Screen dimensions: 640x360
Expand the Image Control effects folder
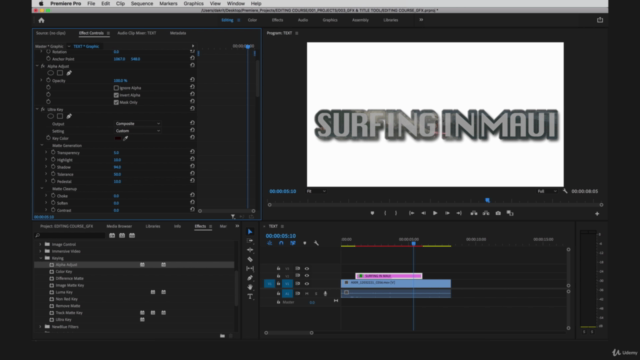click(40, 244)
